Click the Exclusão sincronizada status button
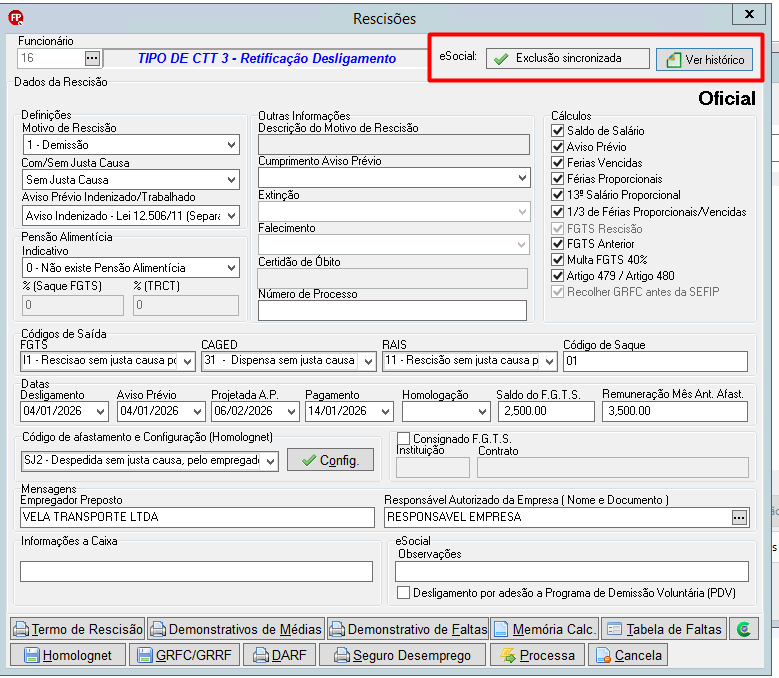Image resolution: width=779 pixels, height=678 pixels. [x=567, y=58]
